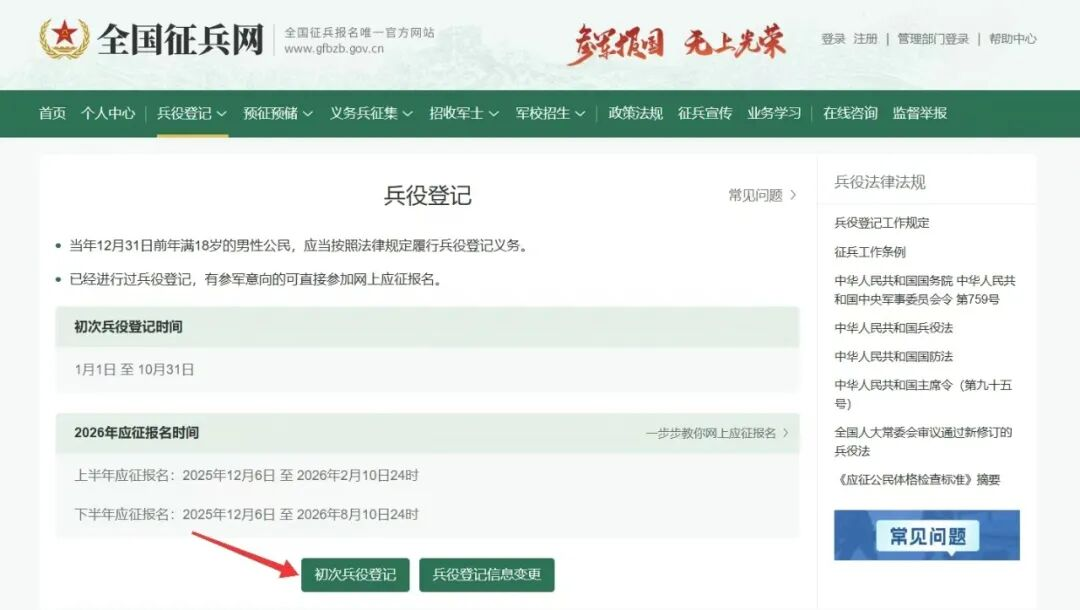
Task: Click 注册 to create an account
Action: [865, 39]
